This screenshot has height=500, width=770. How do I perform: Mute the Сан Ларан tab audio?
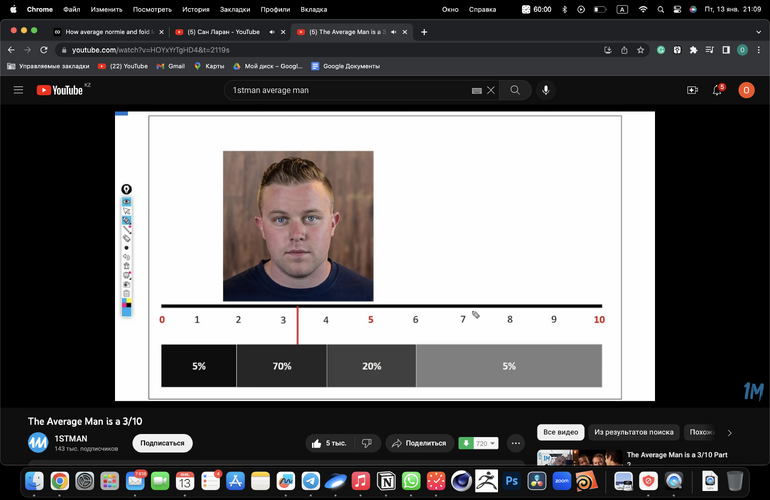[x=272, y=32]
